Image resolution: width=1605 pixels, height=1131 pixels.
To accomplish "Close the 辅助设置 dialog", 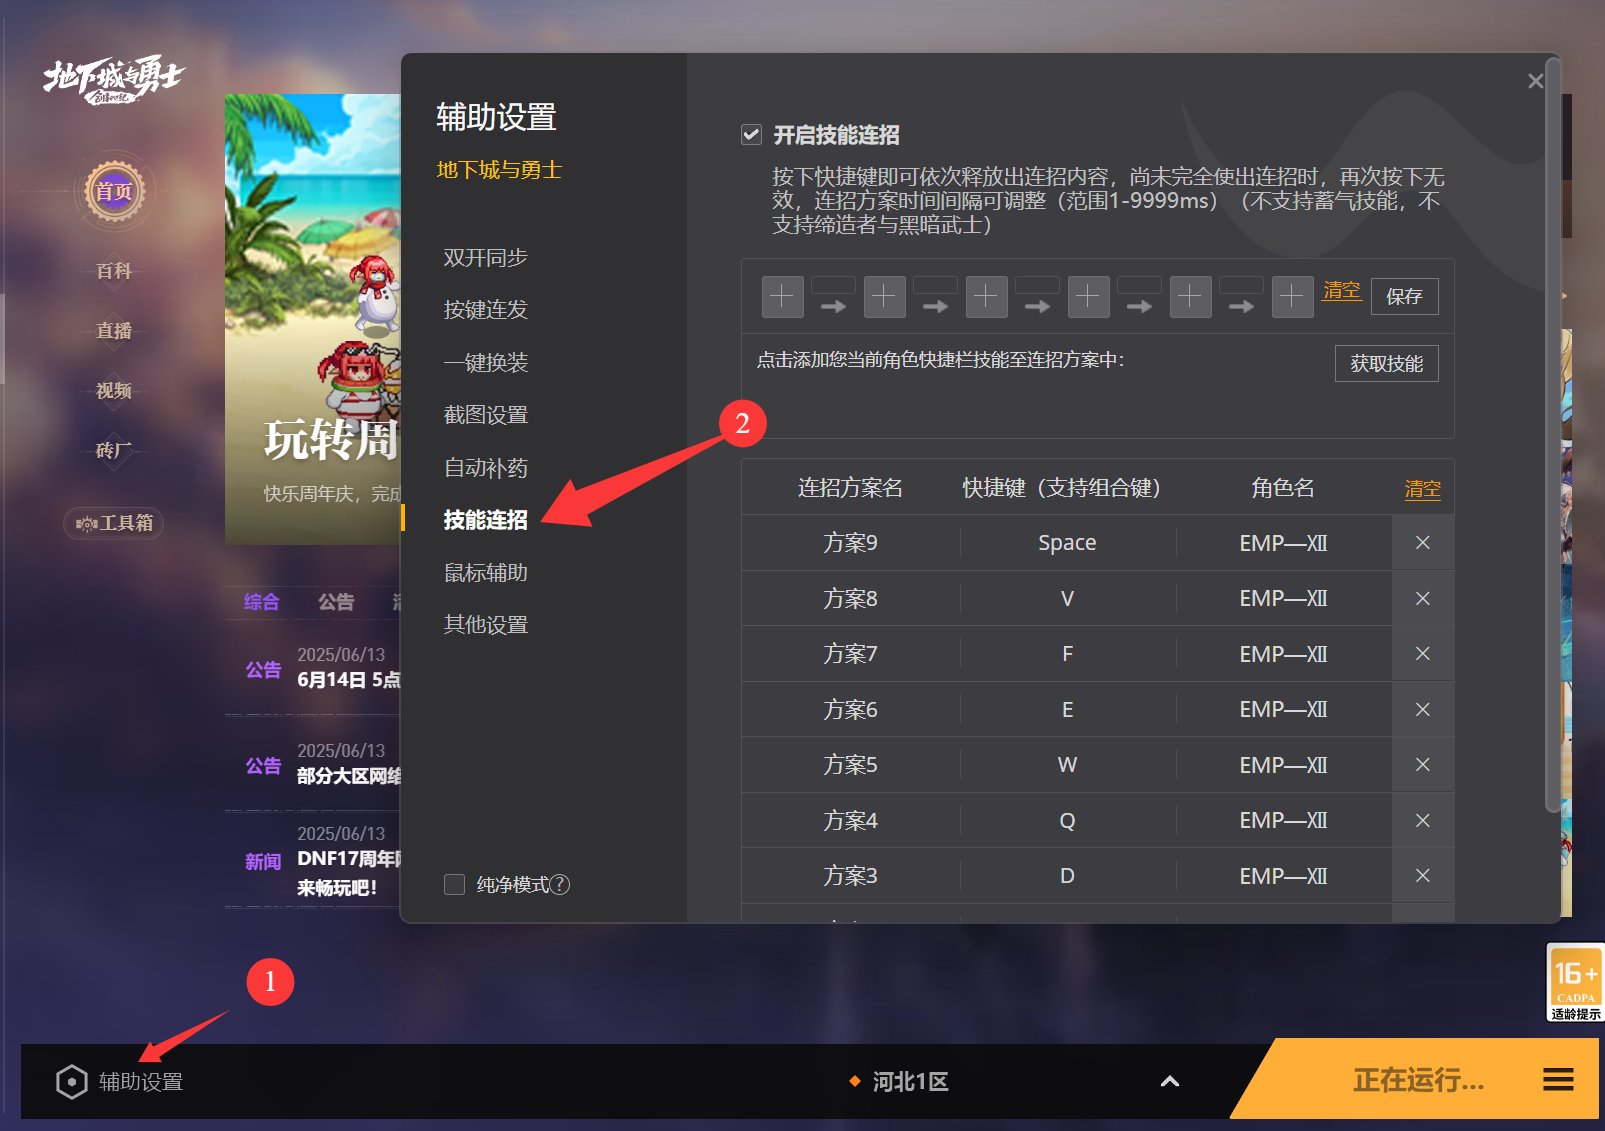I will [x=1536, y=81].
